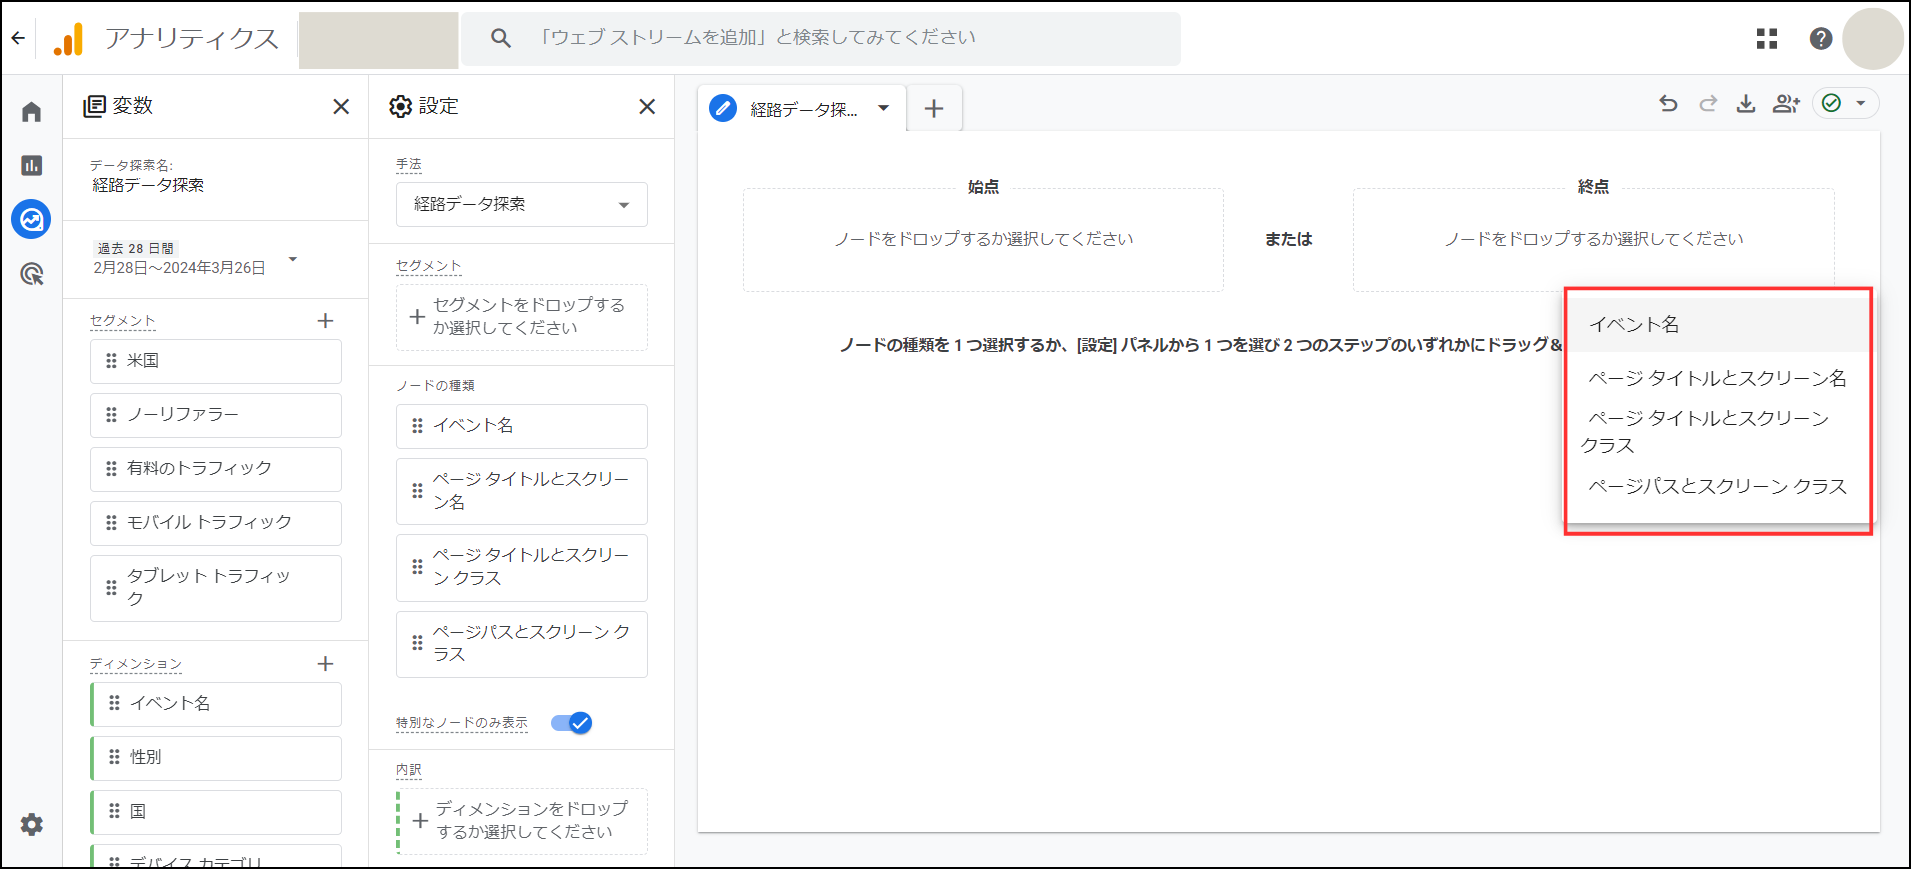The image size is (1911, 869).
Task: Expand the data quality status dropdown
Action: 1861,103
